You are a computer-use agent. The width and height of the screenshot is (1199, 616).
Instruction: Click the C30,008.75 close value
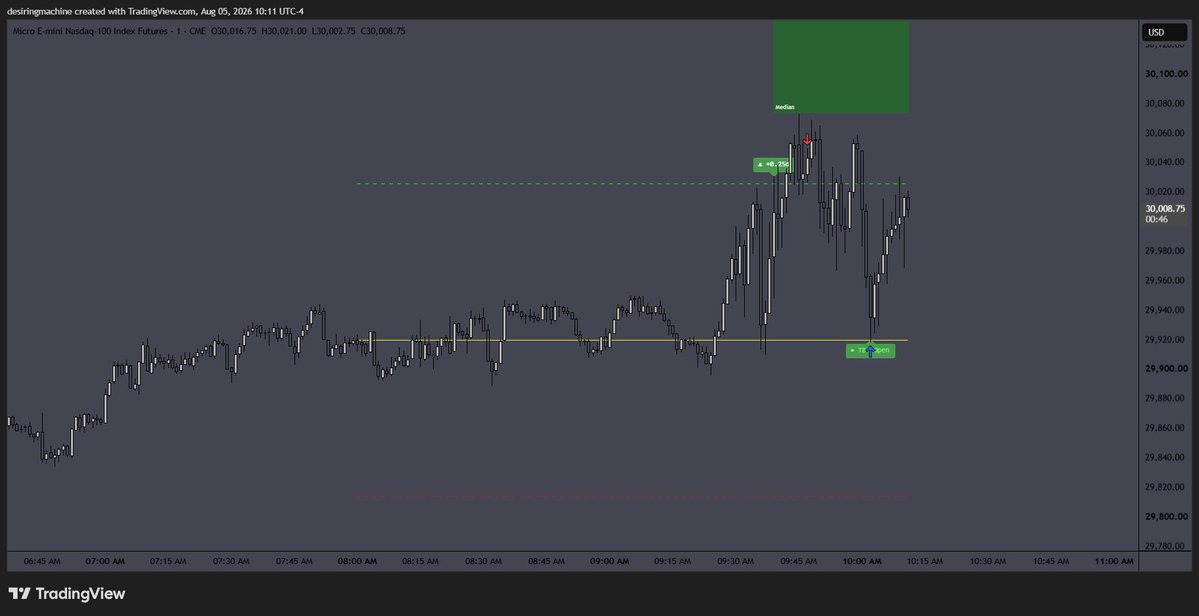coord(382,31)
